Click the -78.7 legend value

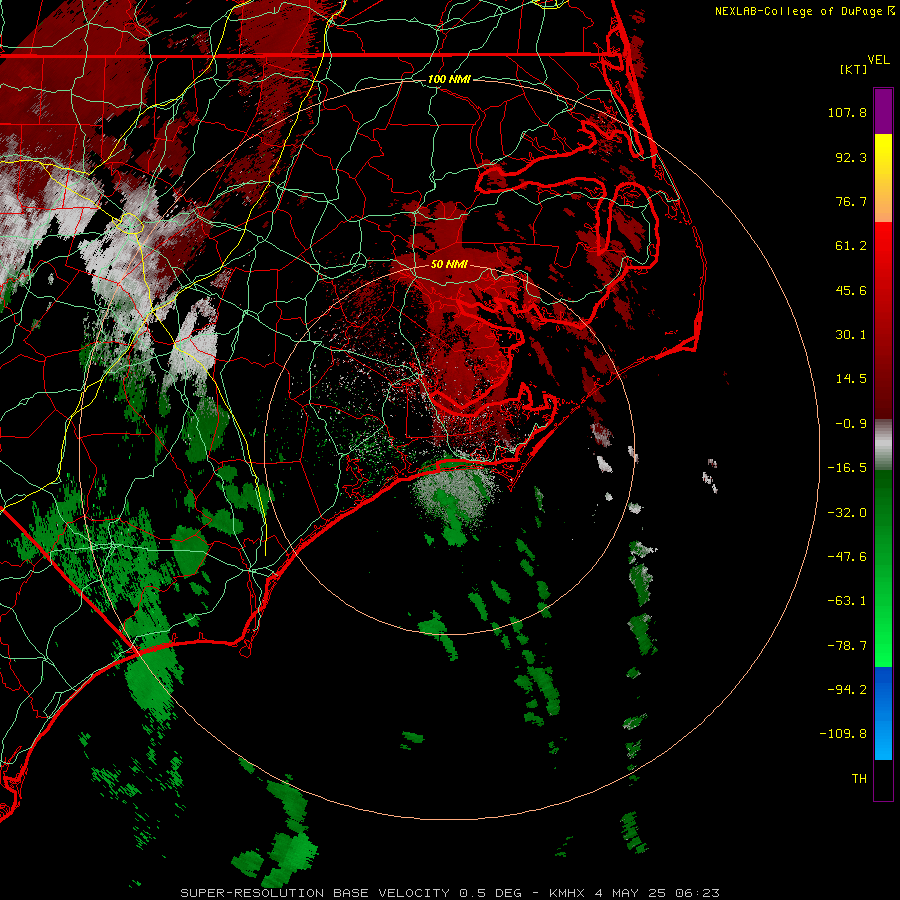[847, 646]
